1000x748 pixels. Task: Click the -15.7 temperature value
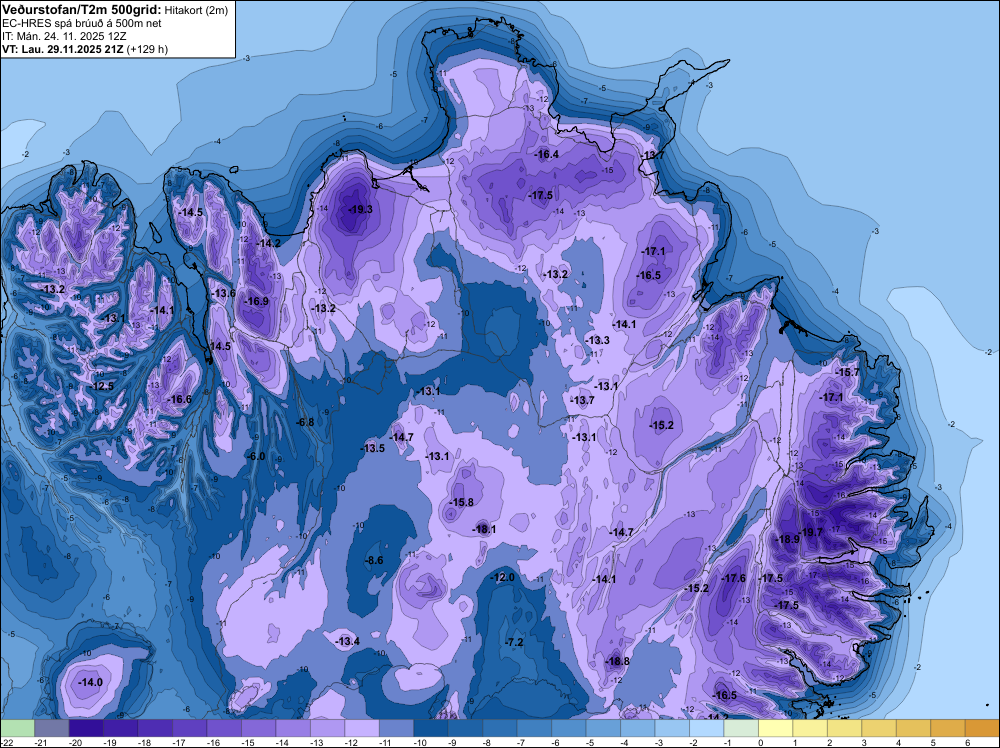(848, 372)
